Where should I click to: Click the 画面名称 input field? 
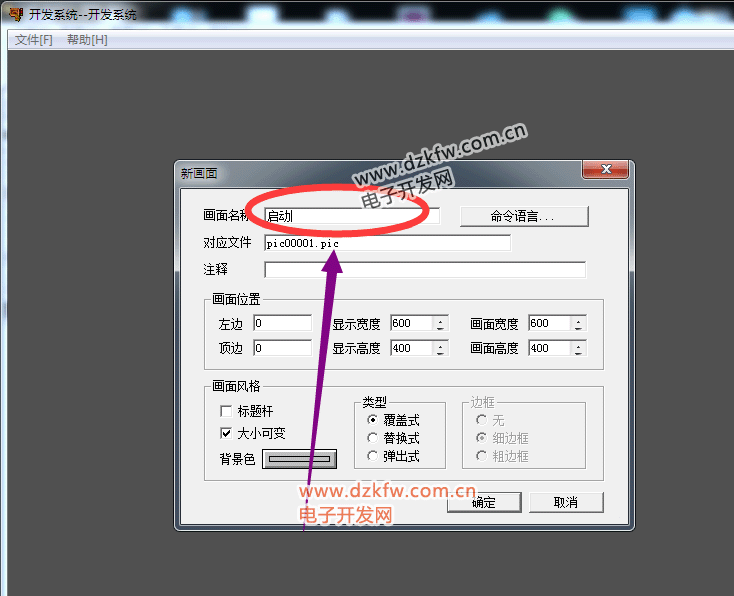pos(350,215)
